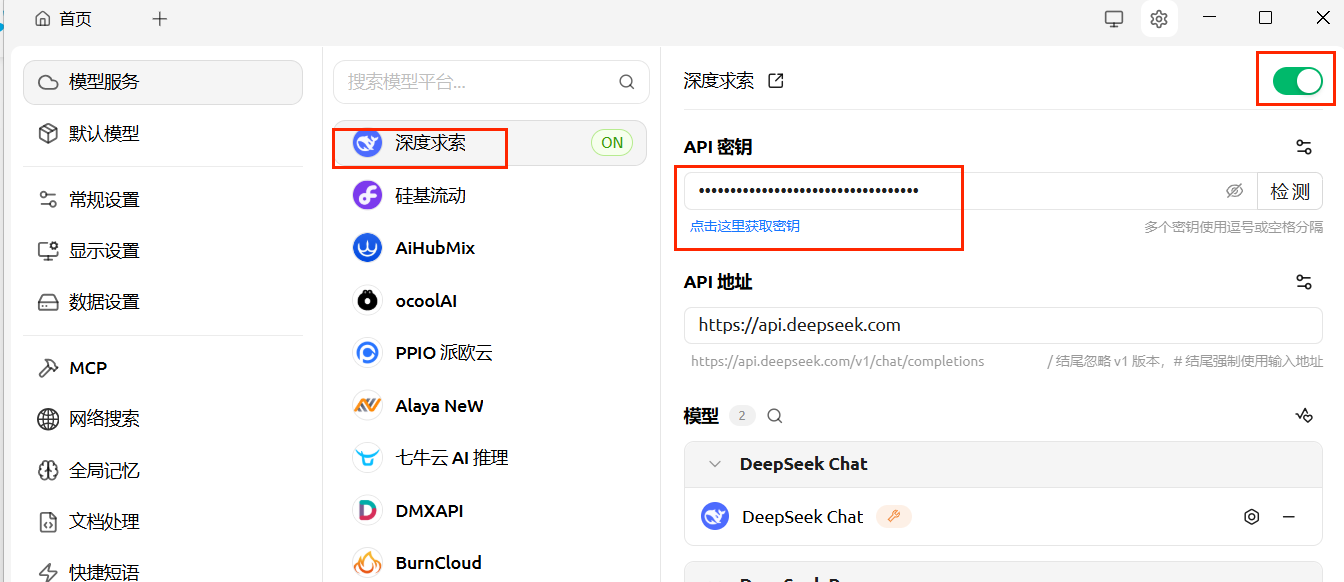Image resolution: width=1344 pixels, height=582 pixels.
Task: Open 显示设置 settings section
Action: pyautogui.click(x=163, y=250)
